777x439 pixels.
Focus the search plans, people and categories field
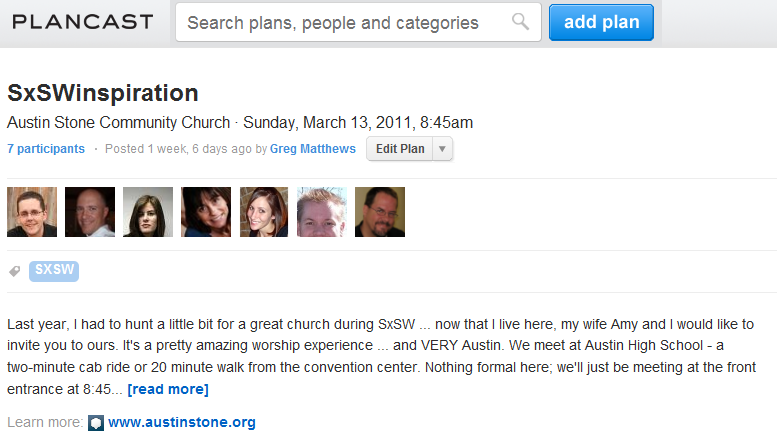(345, 22)
